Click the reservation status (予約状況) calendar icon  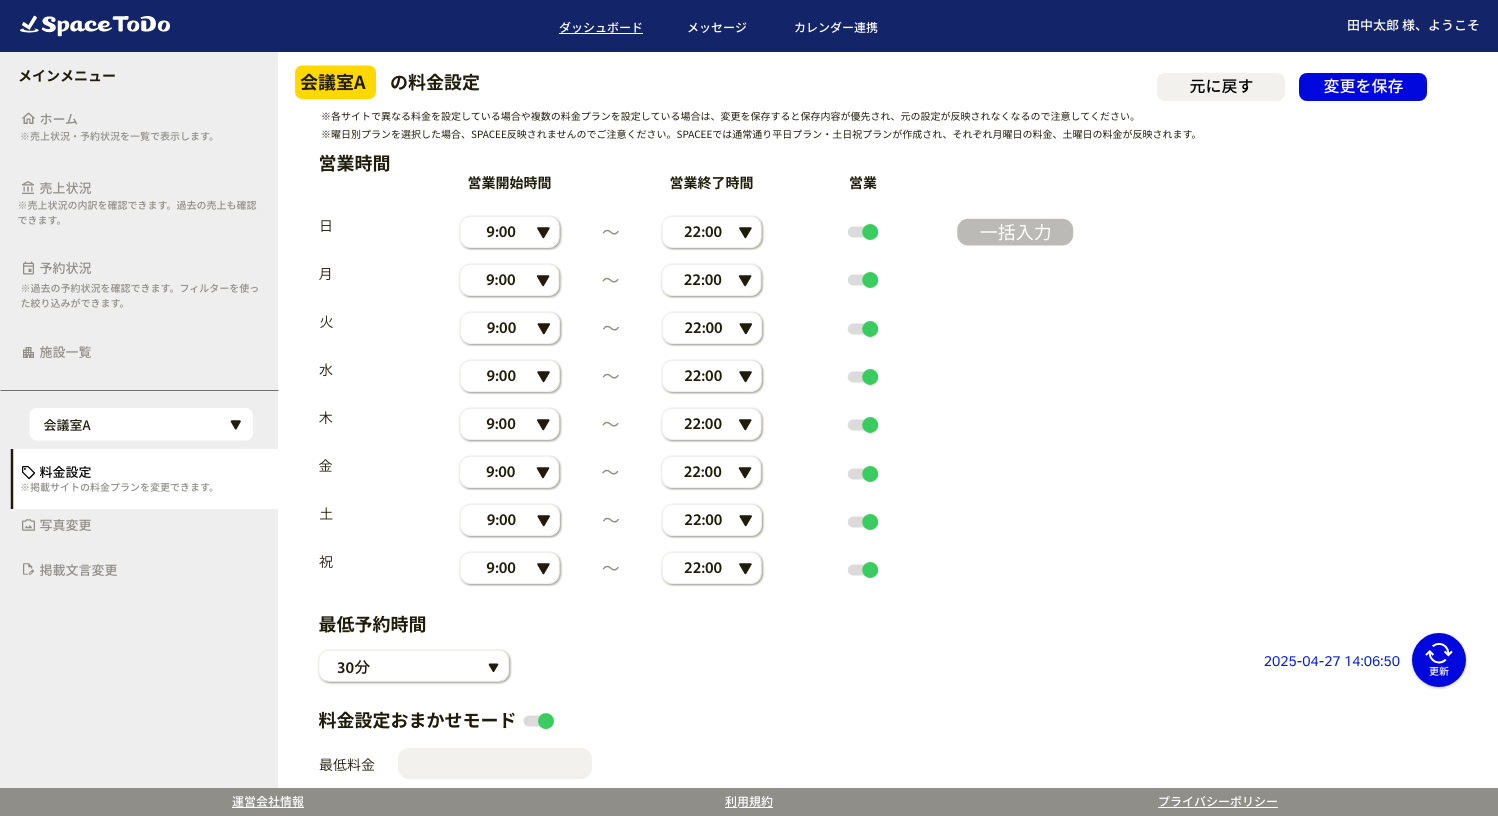[x=28, y=268]
